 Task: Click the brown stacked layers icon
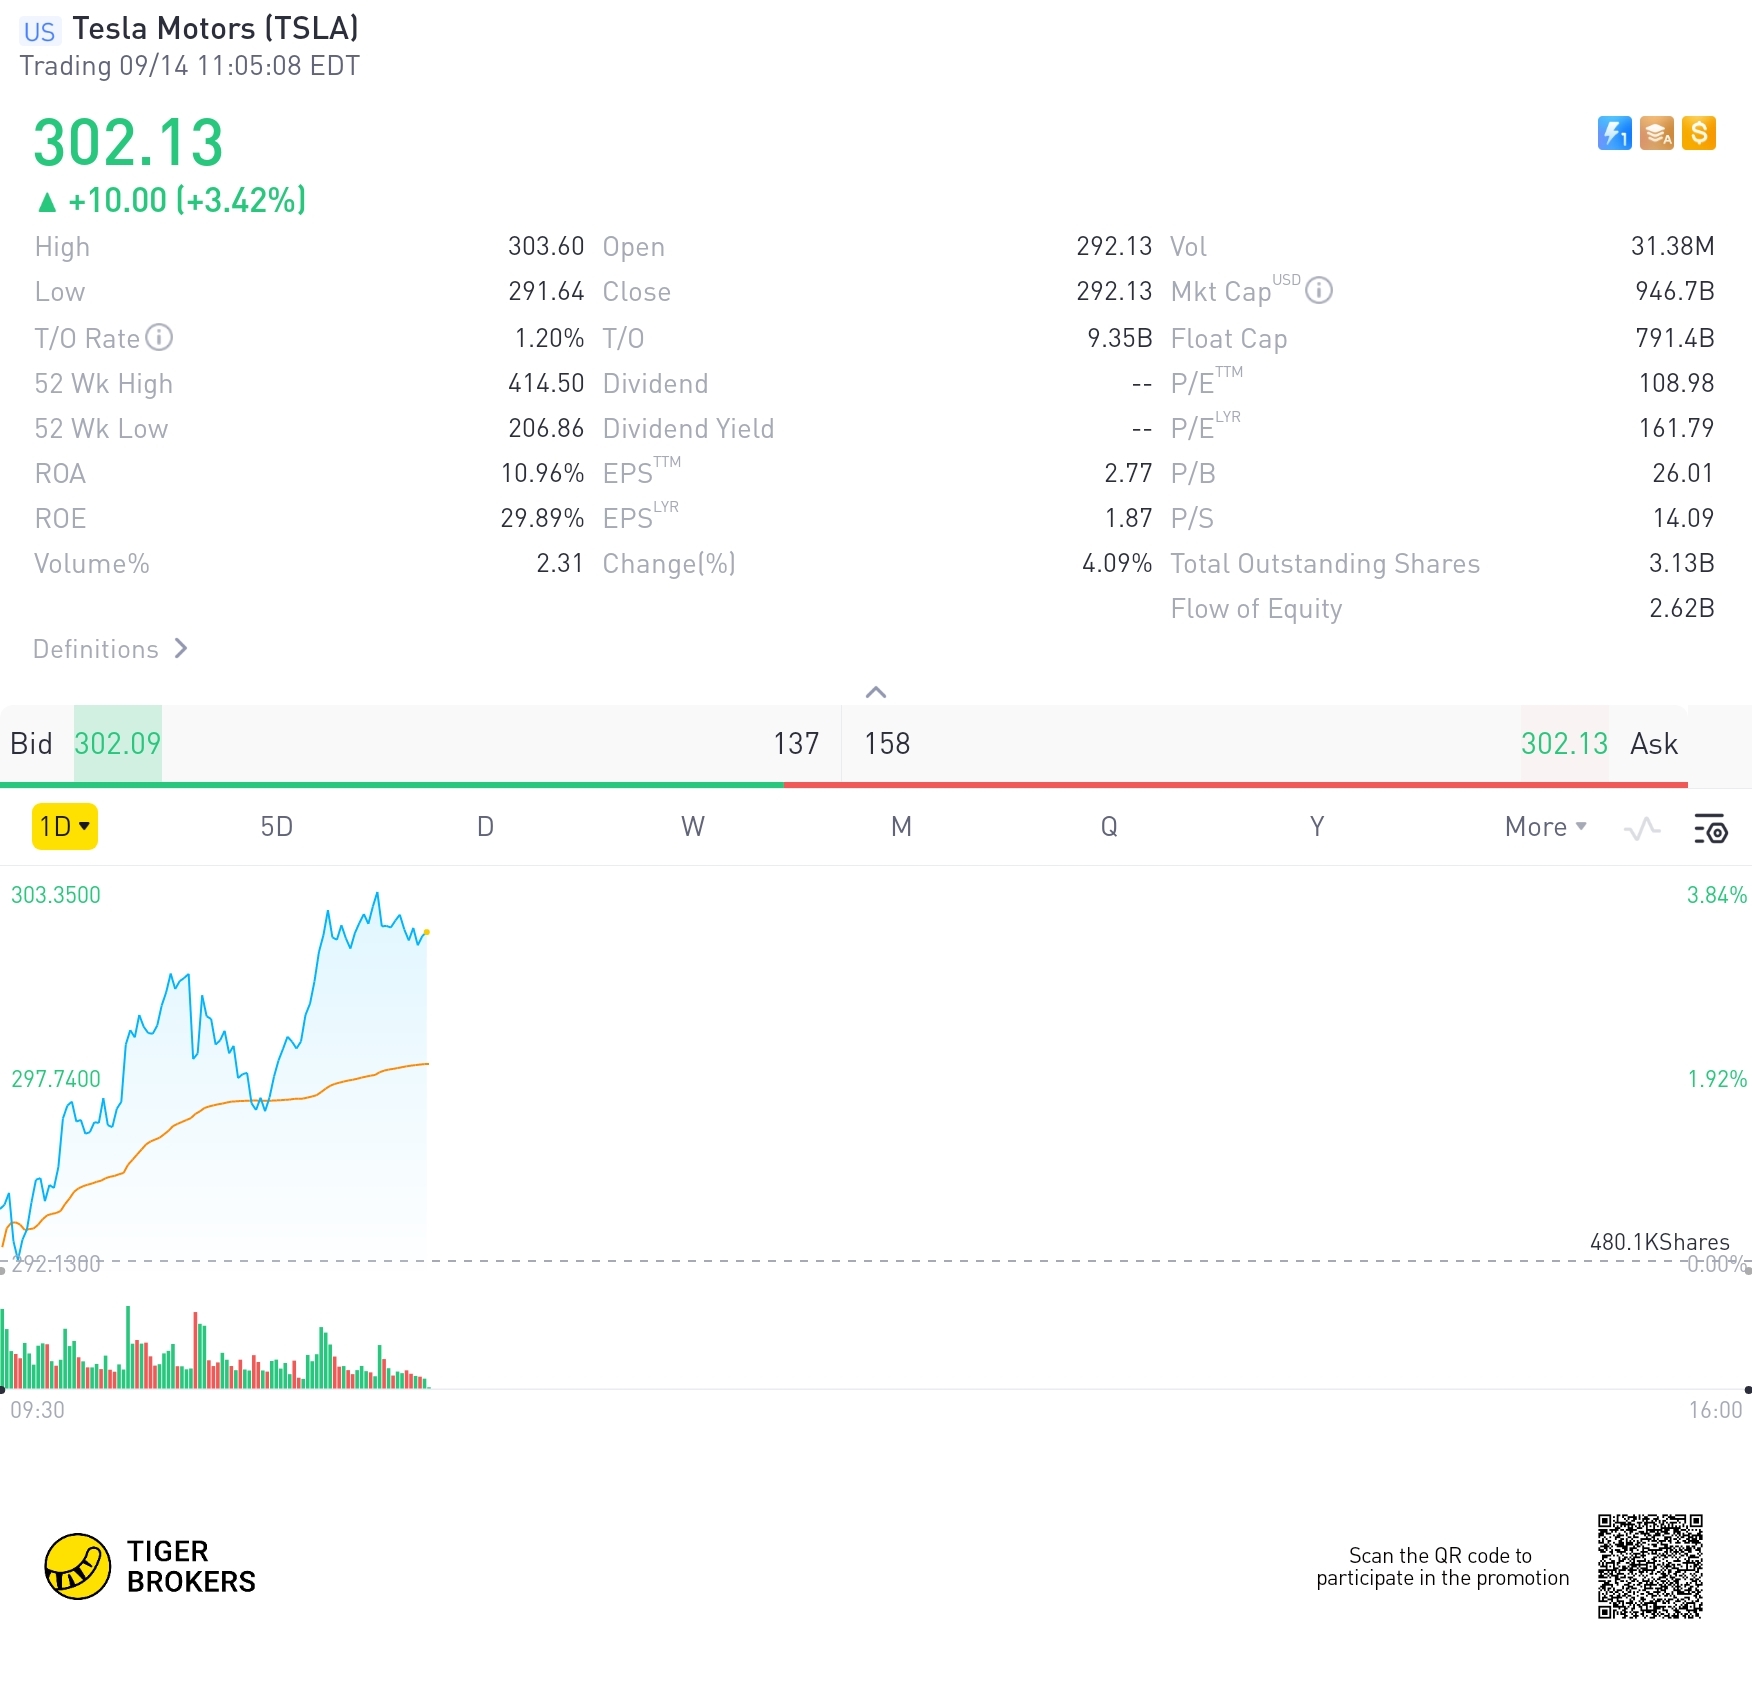click(1656, 133)
